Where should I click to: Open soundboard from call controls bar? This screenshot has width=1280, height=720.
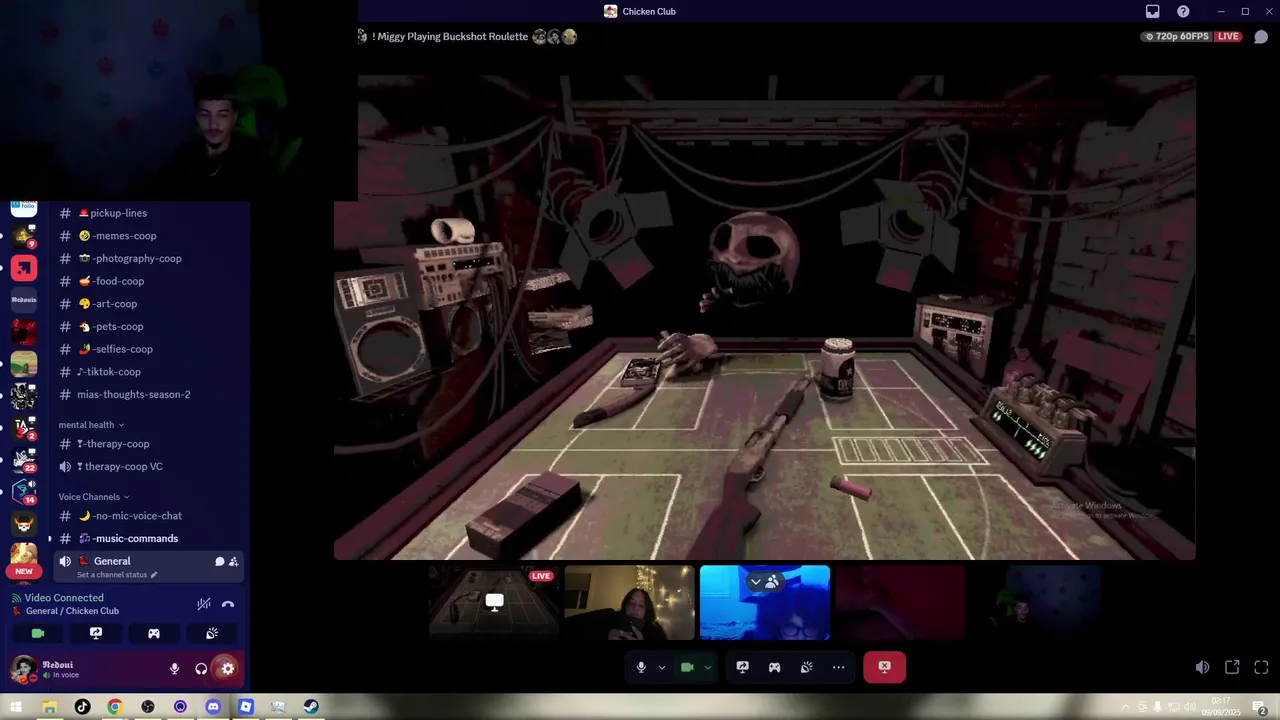806,667
